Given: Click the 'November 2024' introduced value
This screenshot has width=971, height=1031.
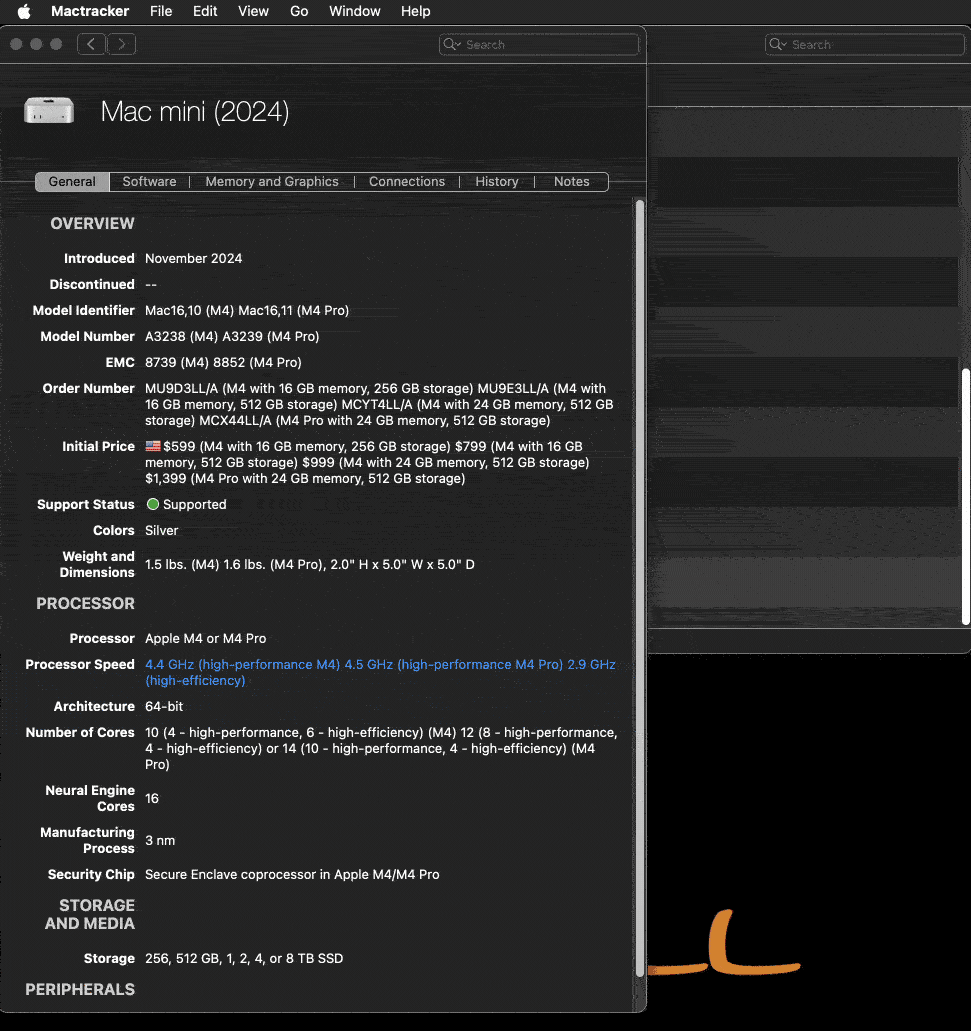Looking at the screenshot, I should [193, 258].
